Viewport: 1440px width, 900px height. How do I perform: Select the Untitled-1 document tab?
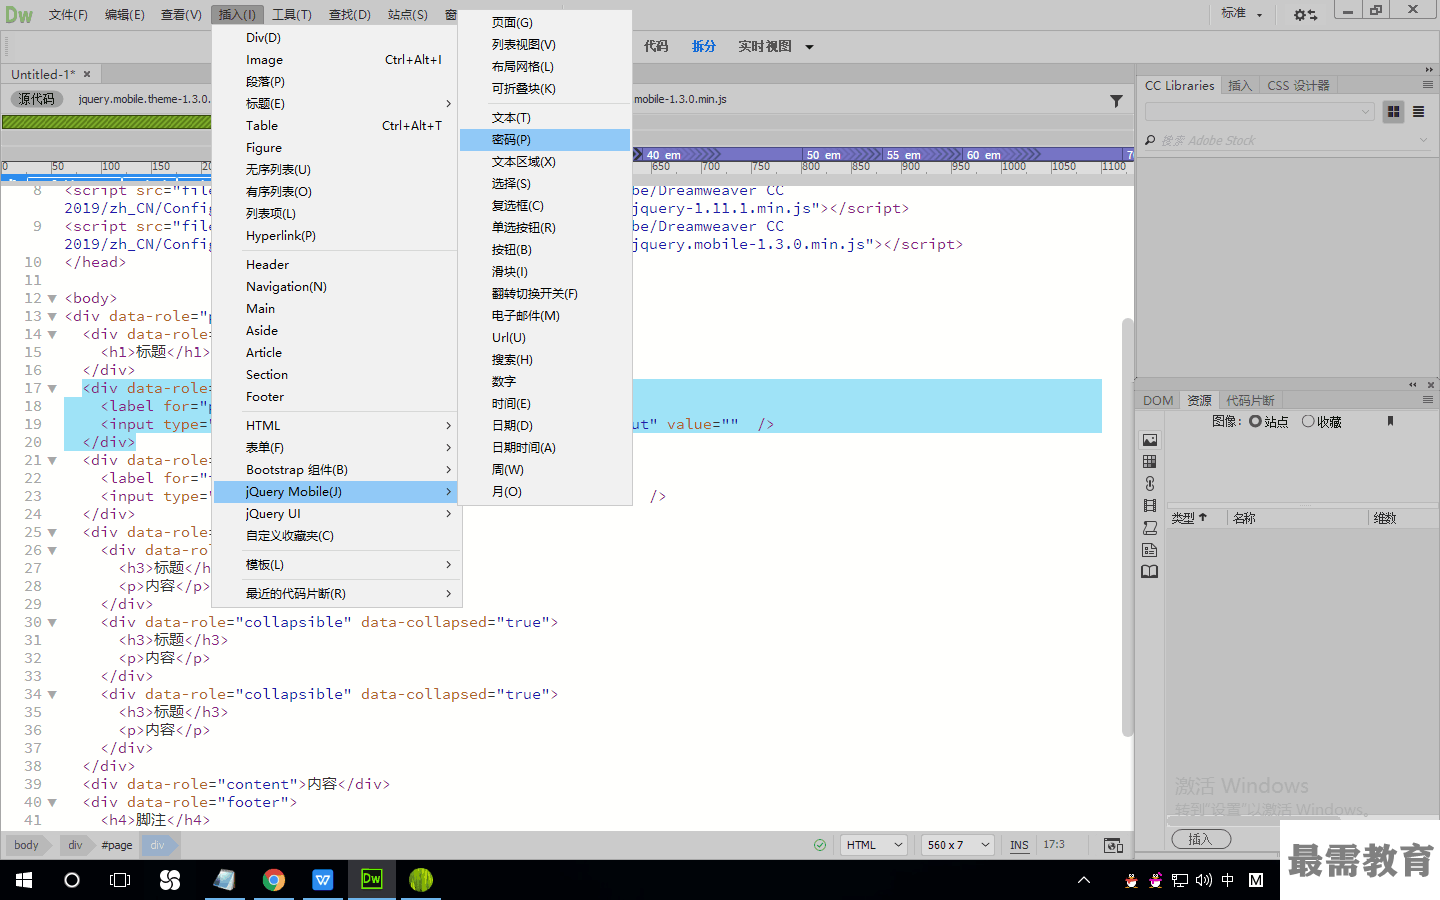tap(43, 75)
